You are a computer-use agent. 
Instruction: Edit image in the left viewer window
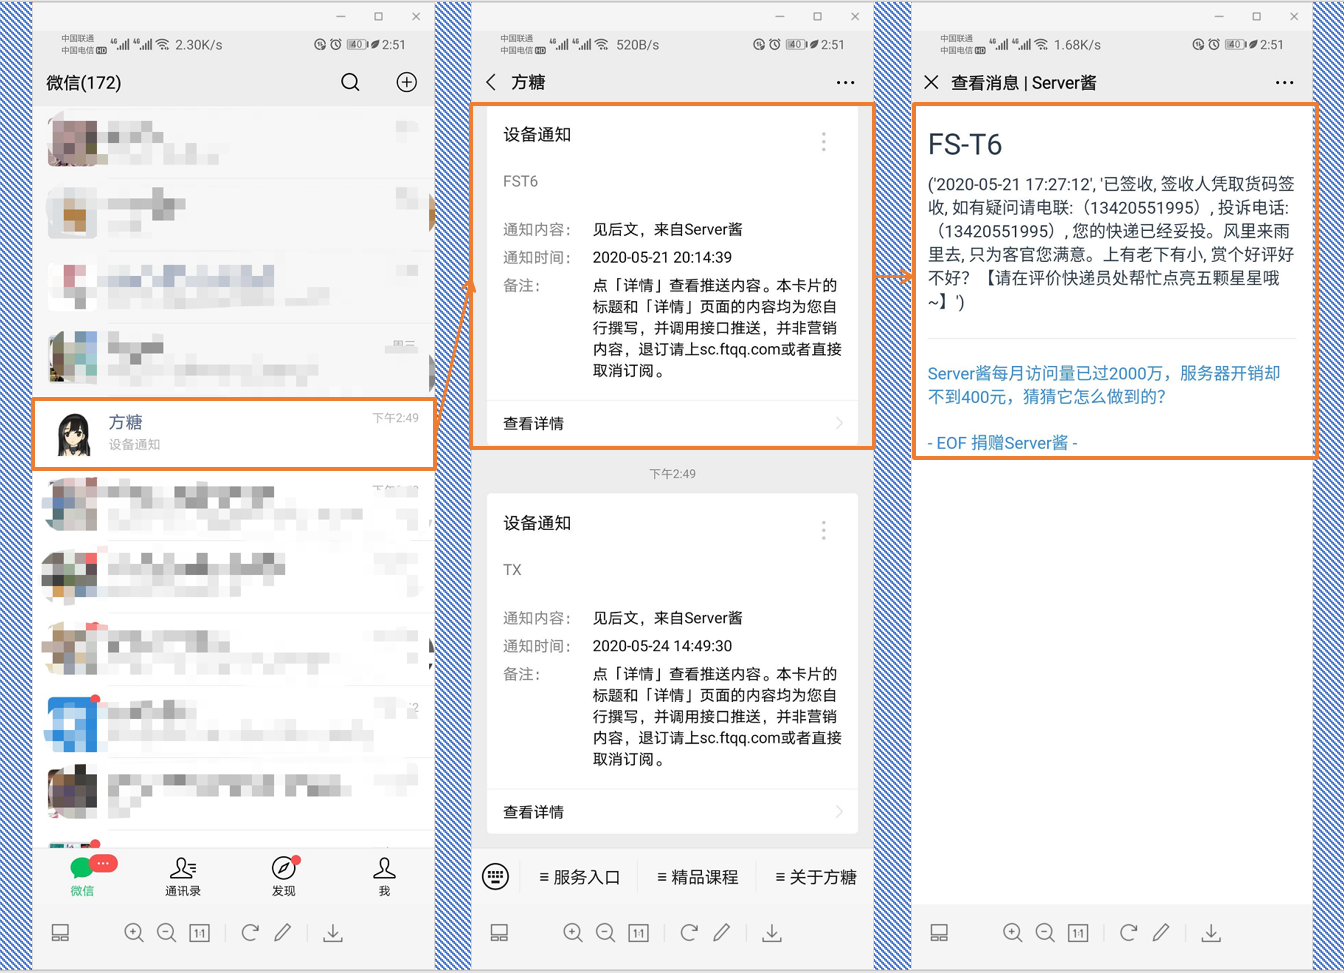[x=283, y=932]
